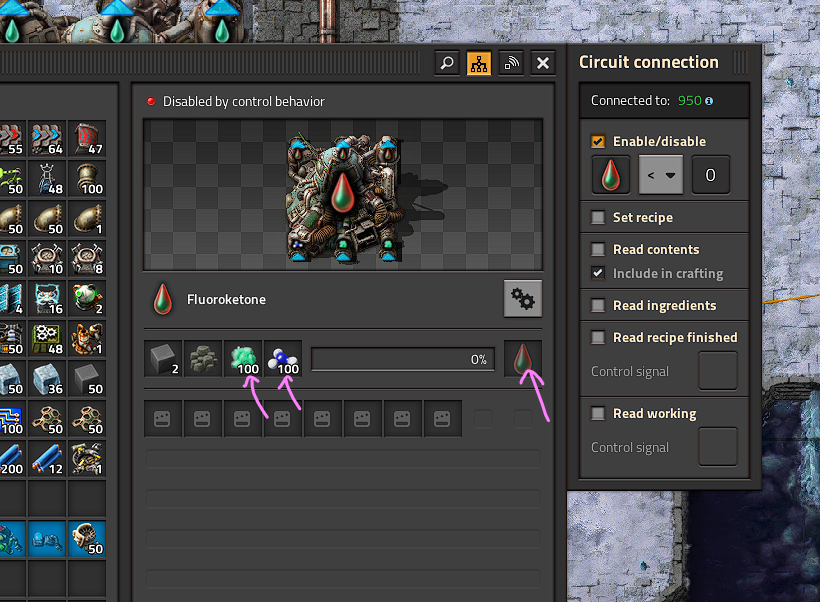Click the 0% crafting progress bar
The image size is (820, 602).
[x=403, y=359]
